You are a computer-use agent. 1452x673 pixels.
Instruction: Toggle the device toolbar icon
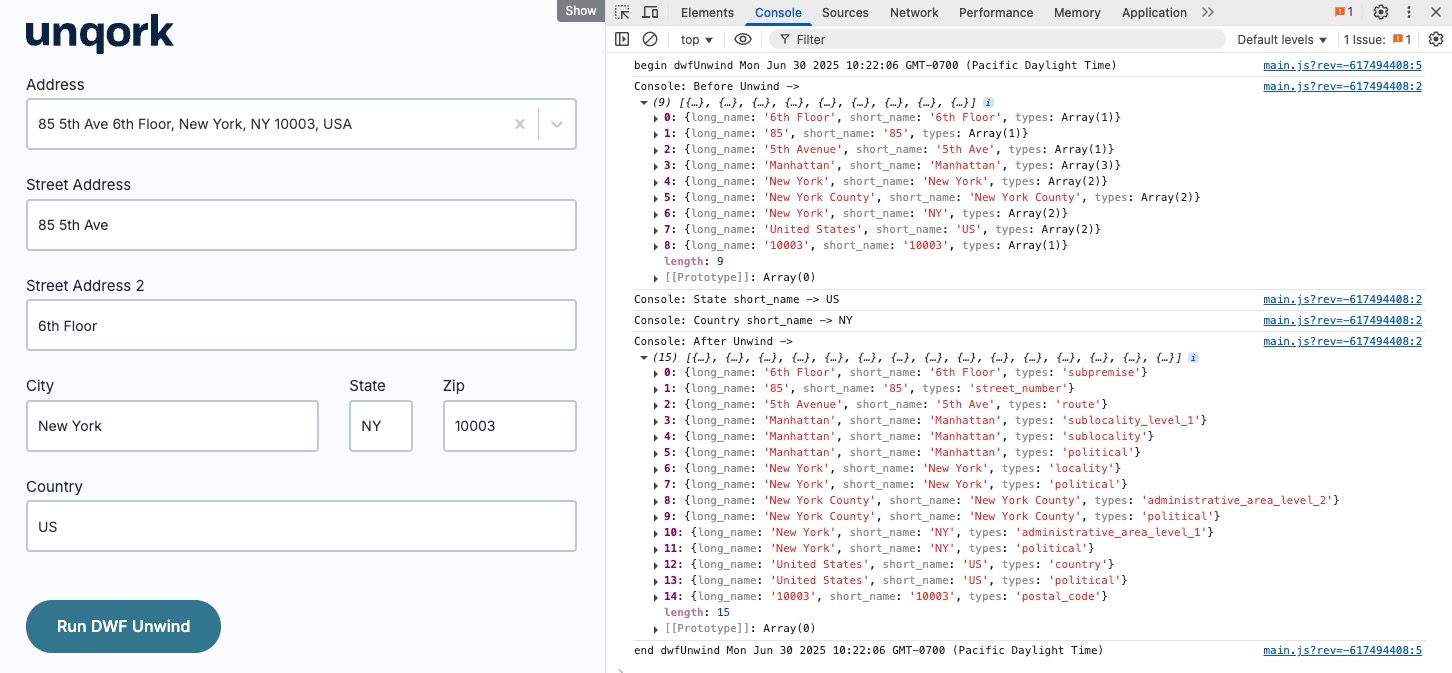(650, 12)
